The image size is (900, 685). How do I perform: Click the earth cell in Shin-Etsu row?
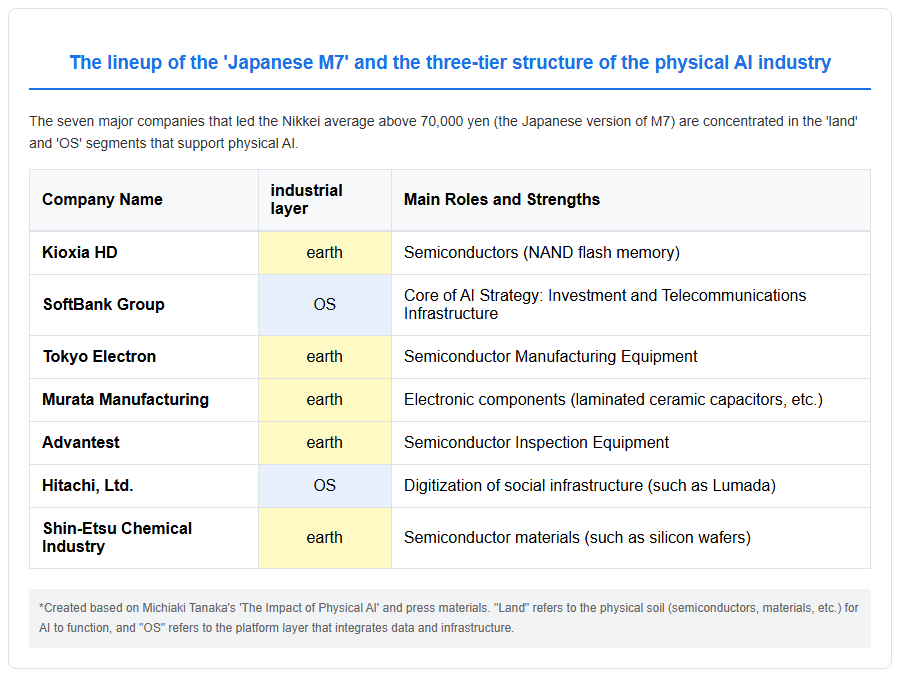(x=325, y=538)
